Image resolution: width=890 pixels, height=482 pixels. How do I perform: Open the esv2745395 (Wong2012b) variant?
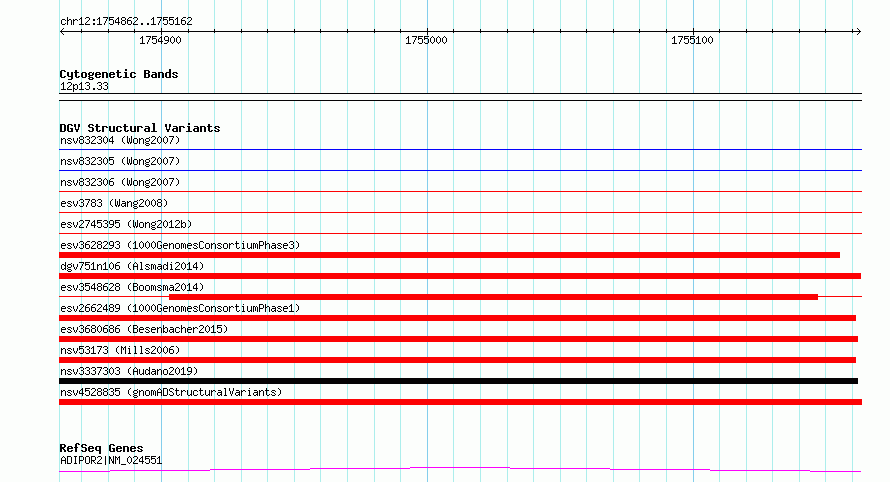coord(126,224)
